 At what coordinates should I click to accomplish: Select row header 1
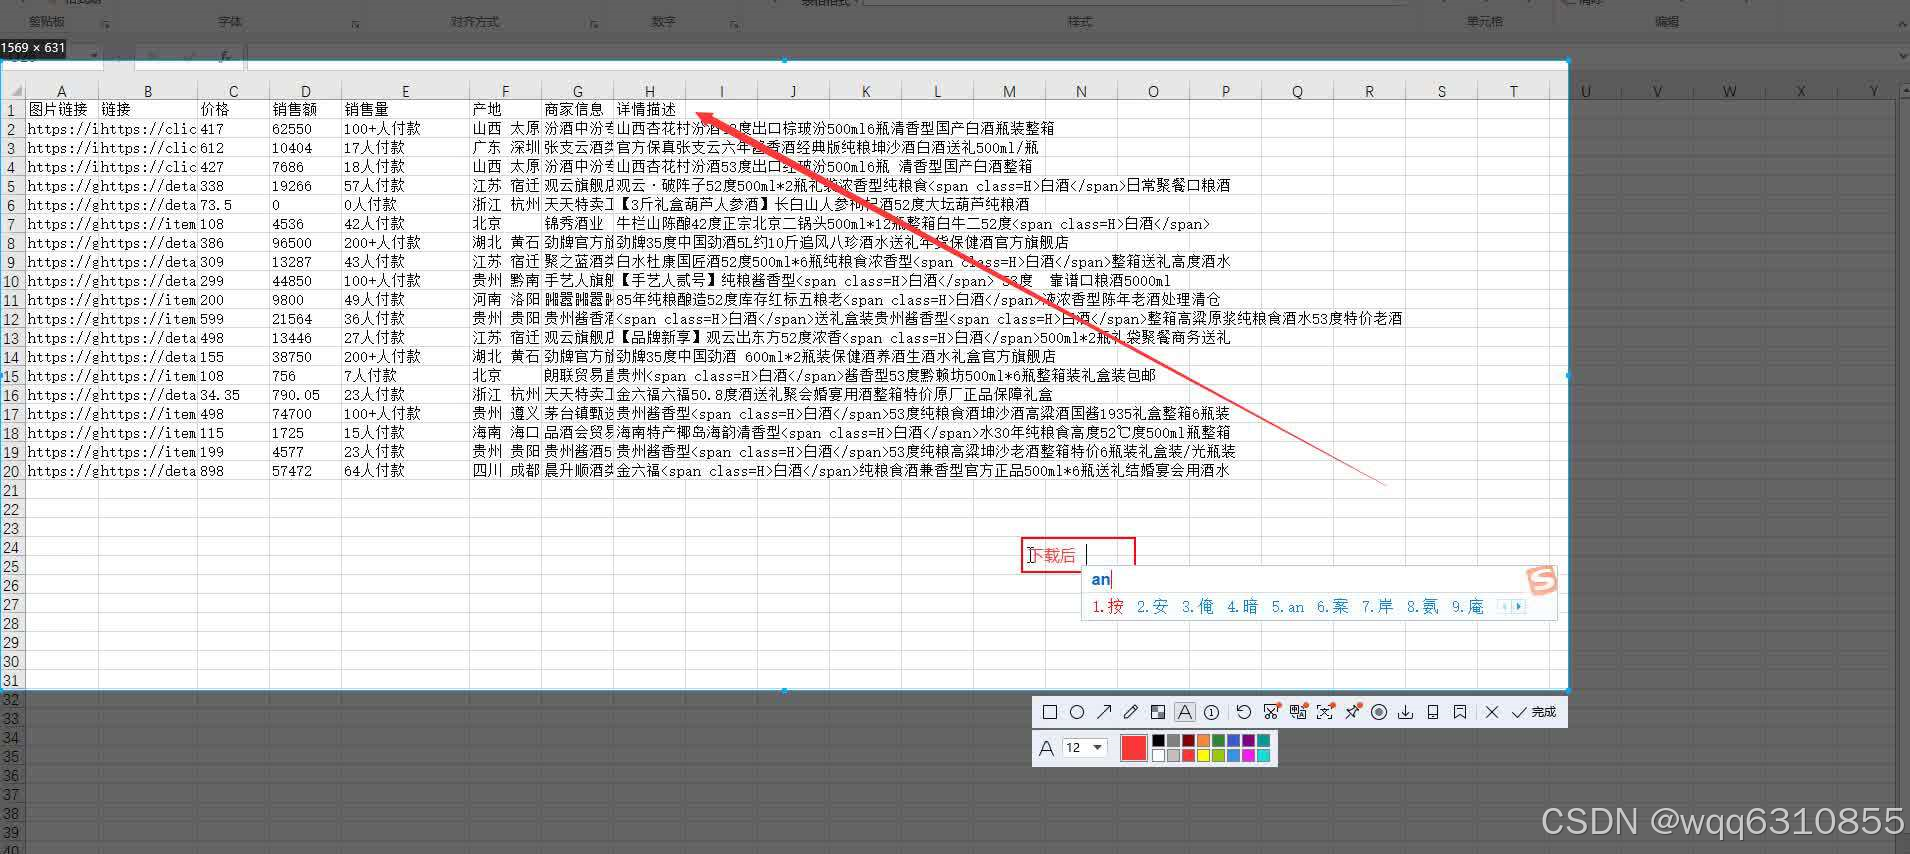pyautogui.click(x=11, y=110)
